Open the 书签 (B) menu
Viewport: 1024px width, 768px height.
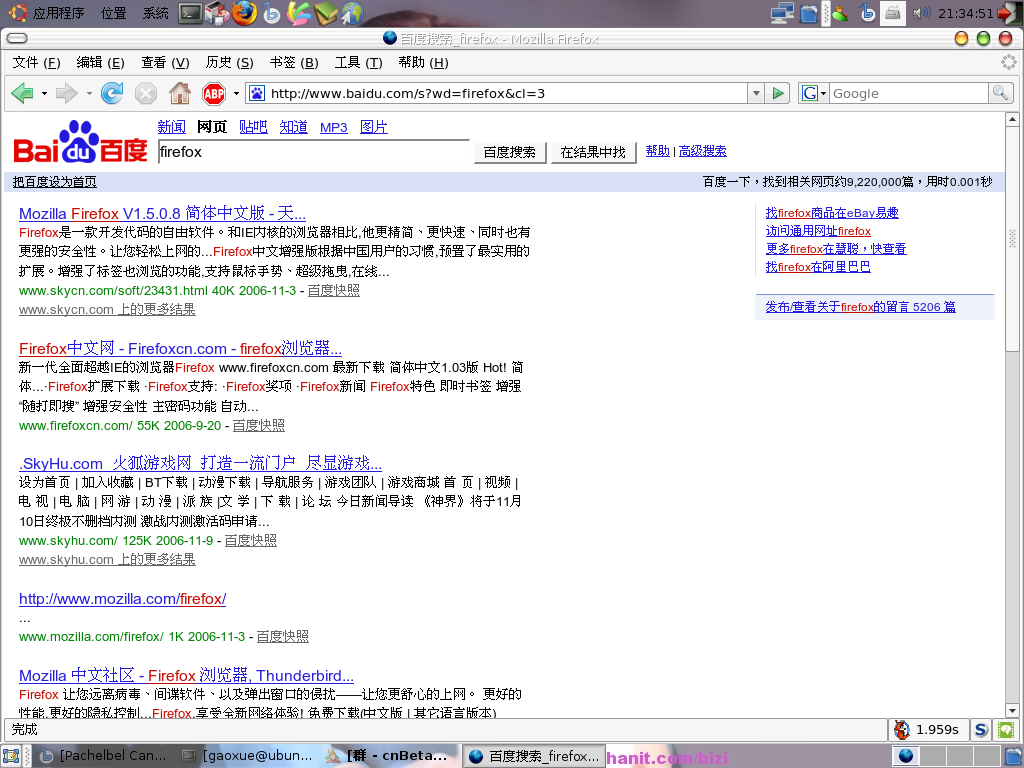coord(294,63)
